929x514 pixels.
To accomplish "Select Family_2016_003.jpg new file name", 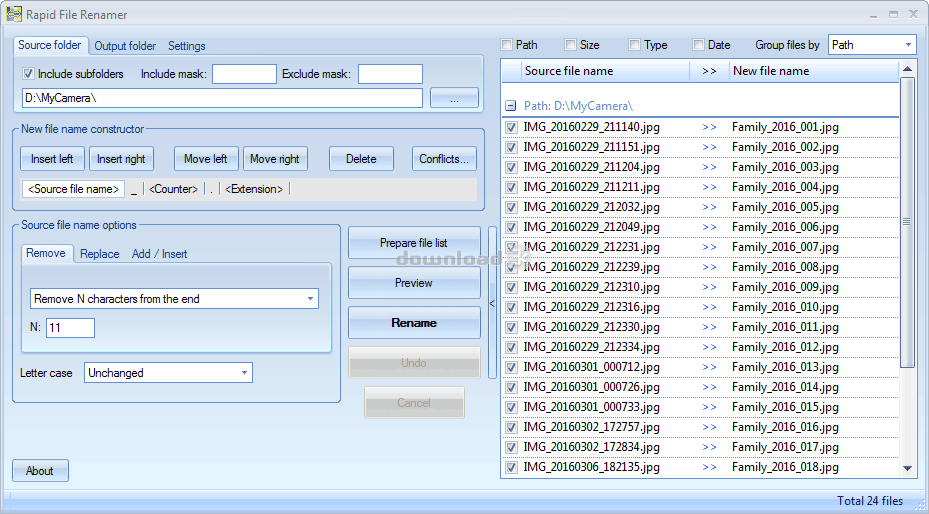I will [x=785, y=167].
